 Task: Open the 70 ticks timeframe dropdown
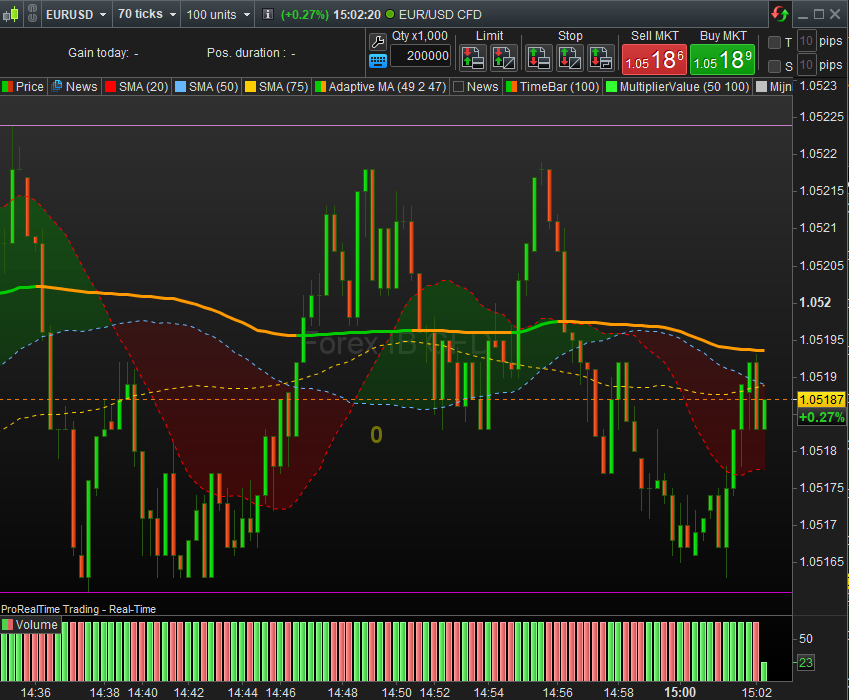147,14
